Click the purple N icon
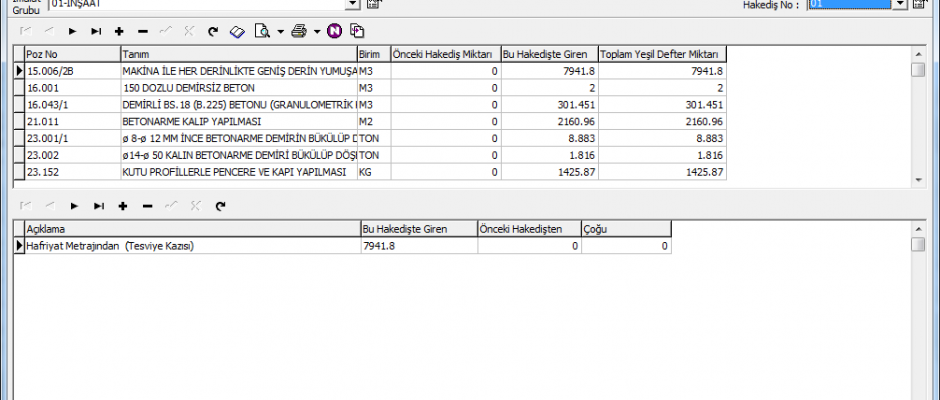Screen dimensions: 940x400 click(x=334, y=32)
